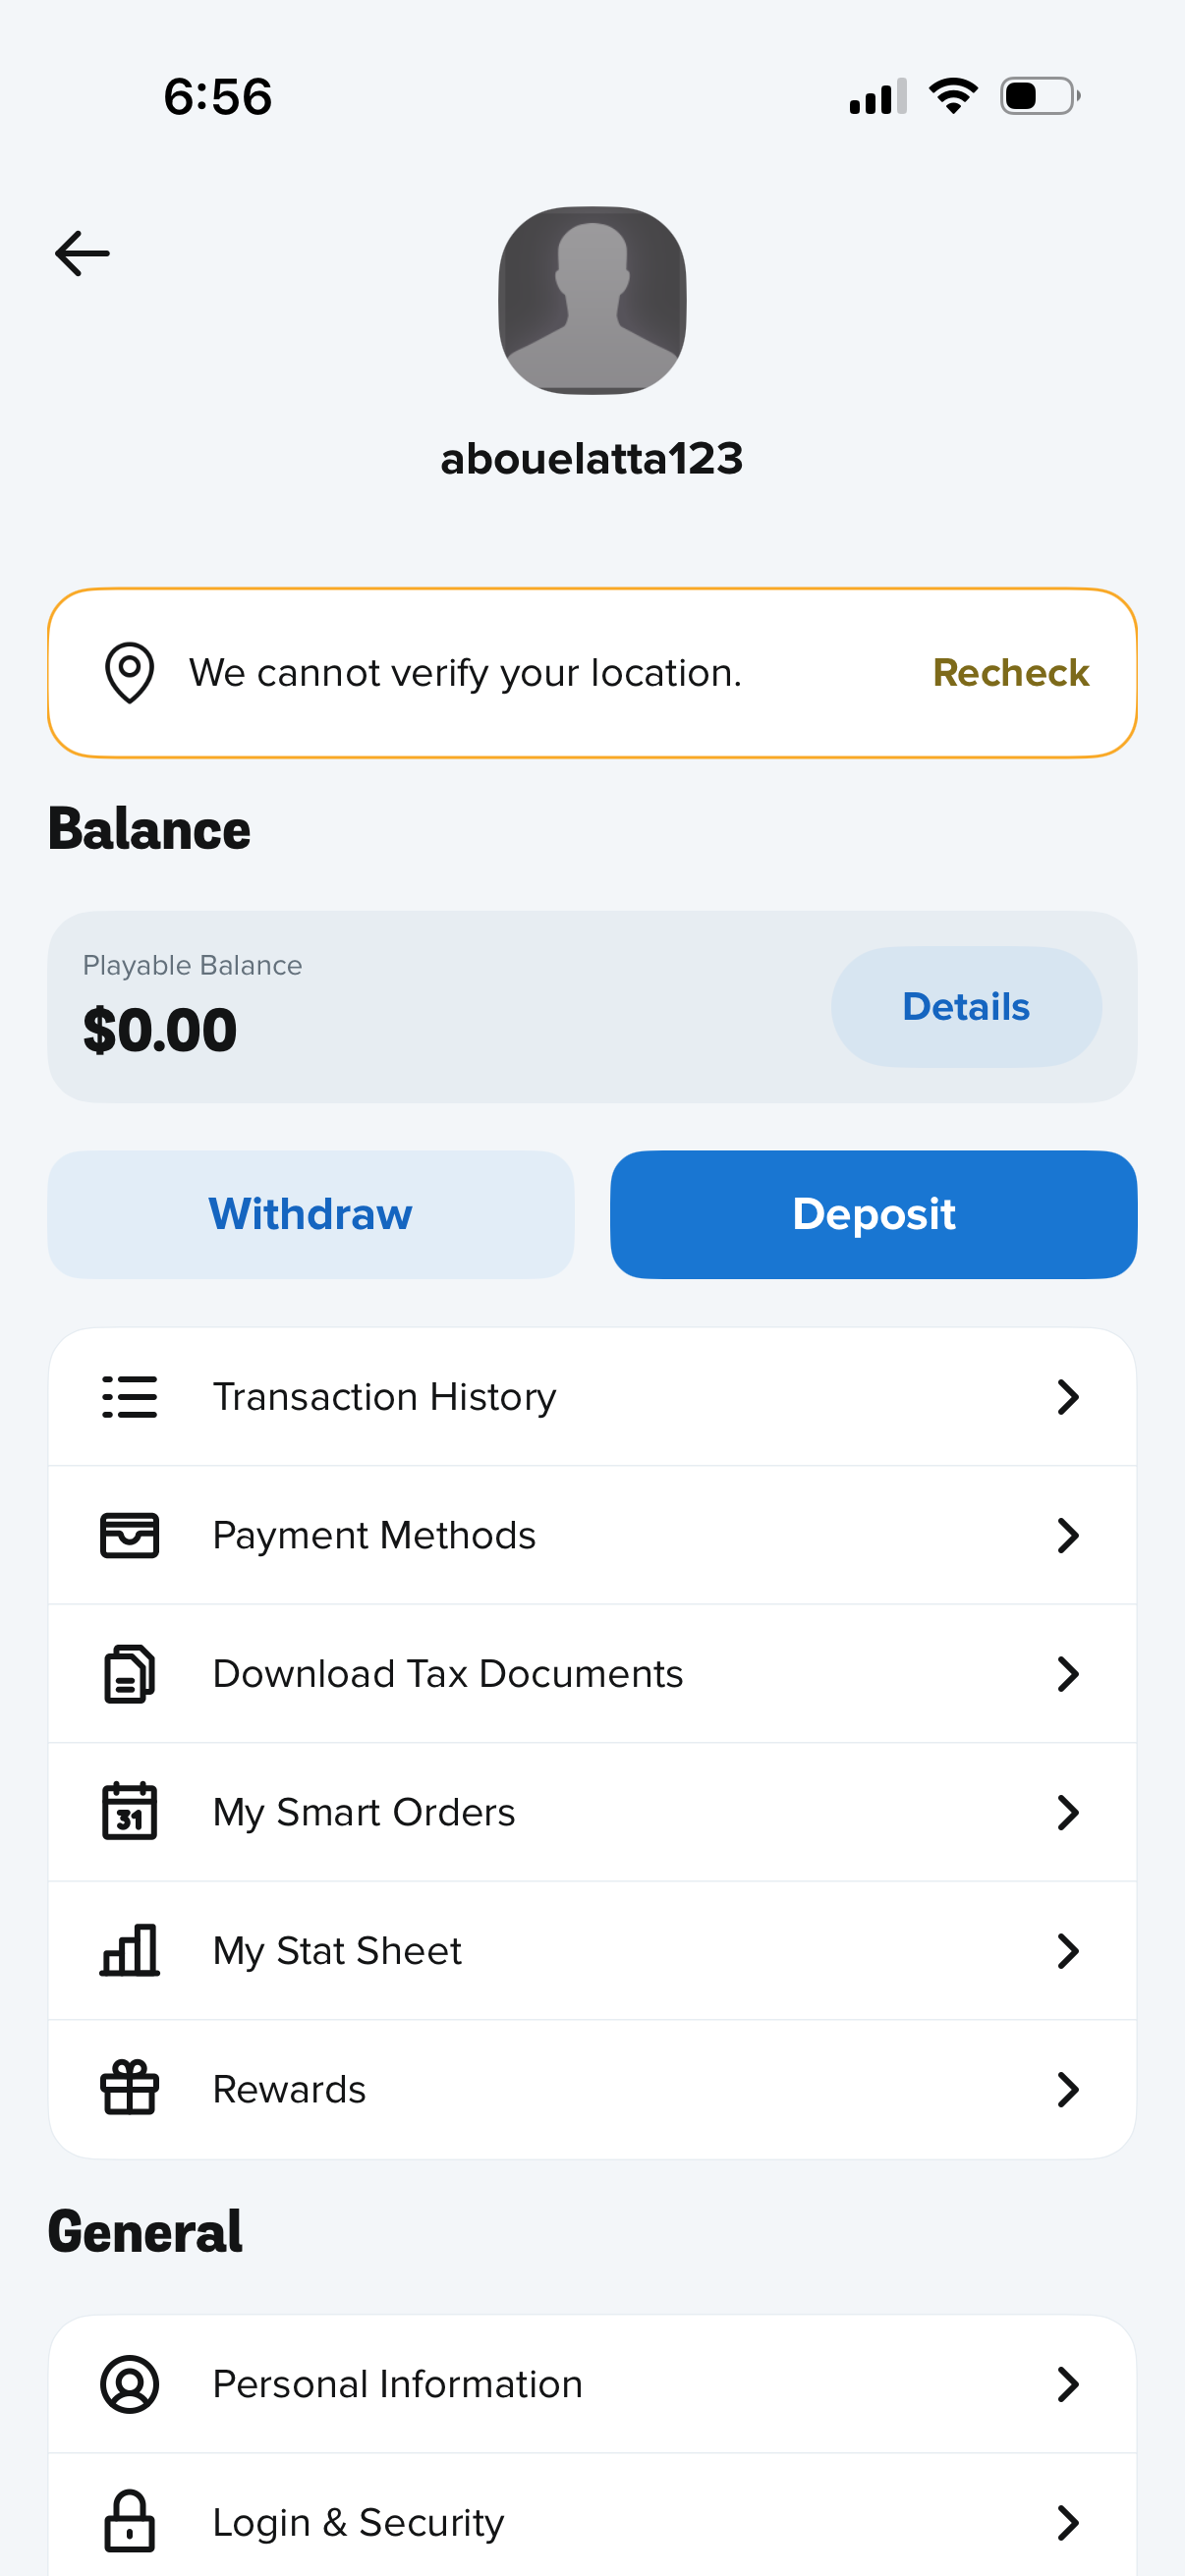This screenshot has width=1185, height=2576.
Task: Tap the Smart Orders calendar icon
Action: [130, 1812]
